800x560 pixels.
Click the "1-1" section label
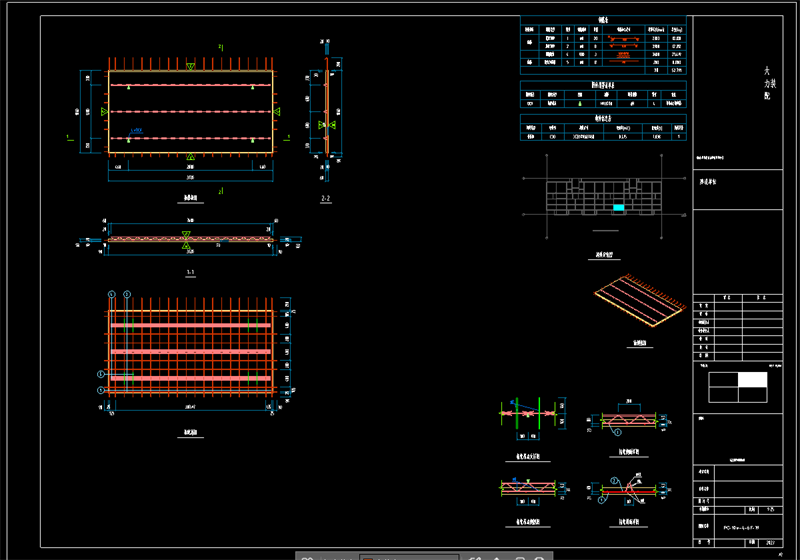190,272
